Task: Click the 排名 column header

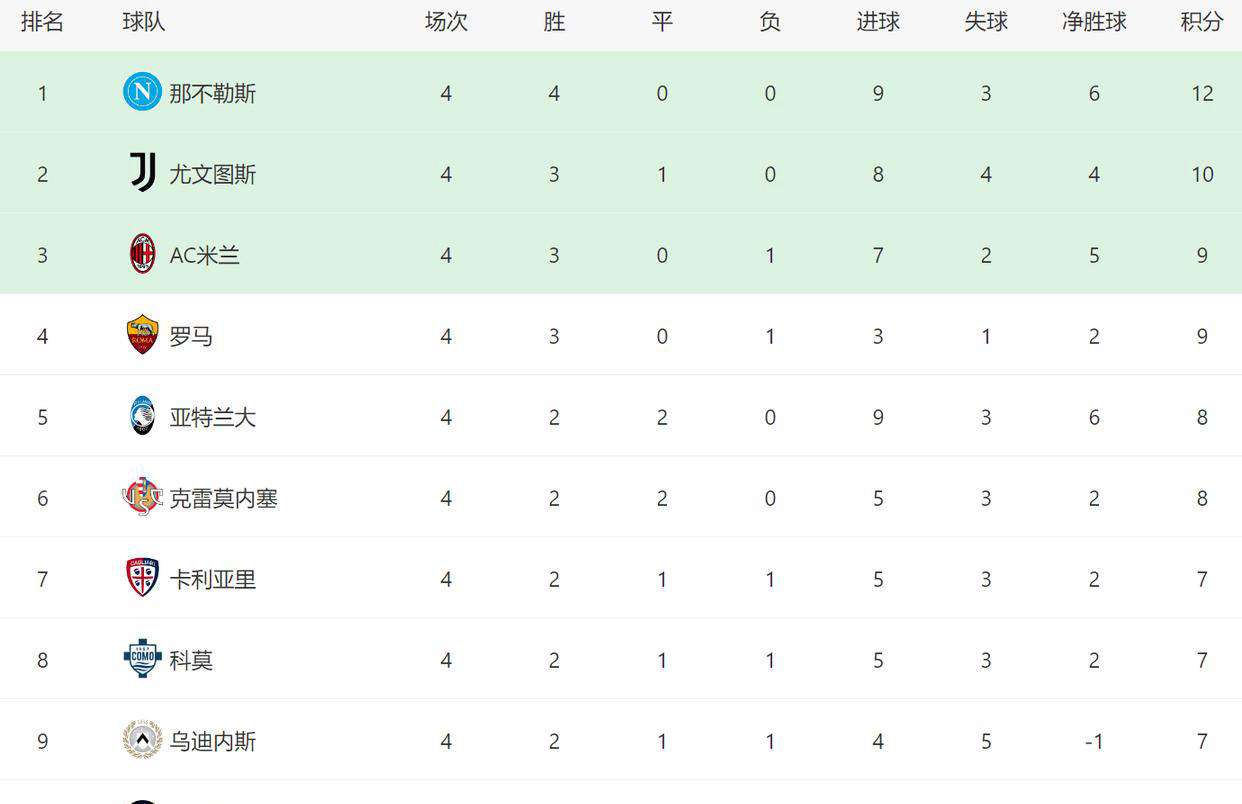Action: click(43, 21)
